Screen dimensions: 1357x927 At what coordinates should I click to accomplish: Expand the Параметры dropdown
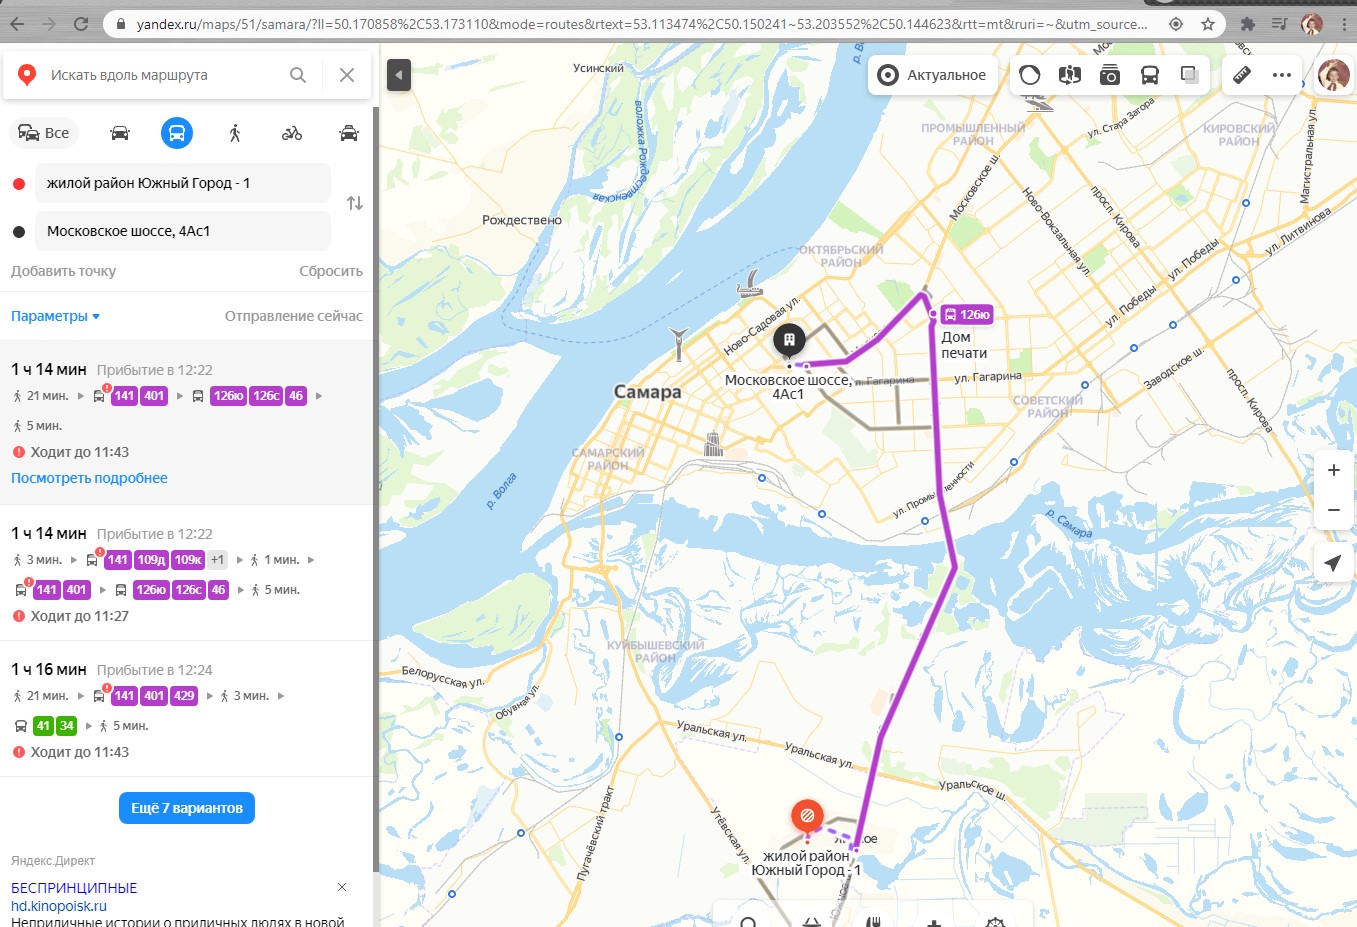(56, 316)
